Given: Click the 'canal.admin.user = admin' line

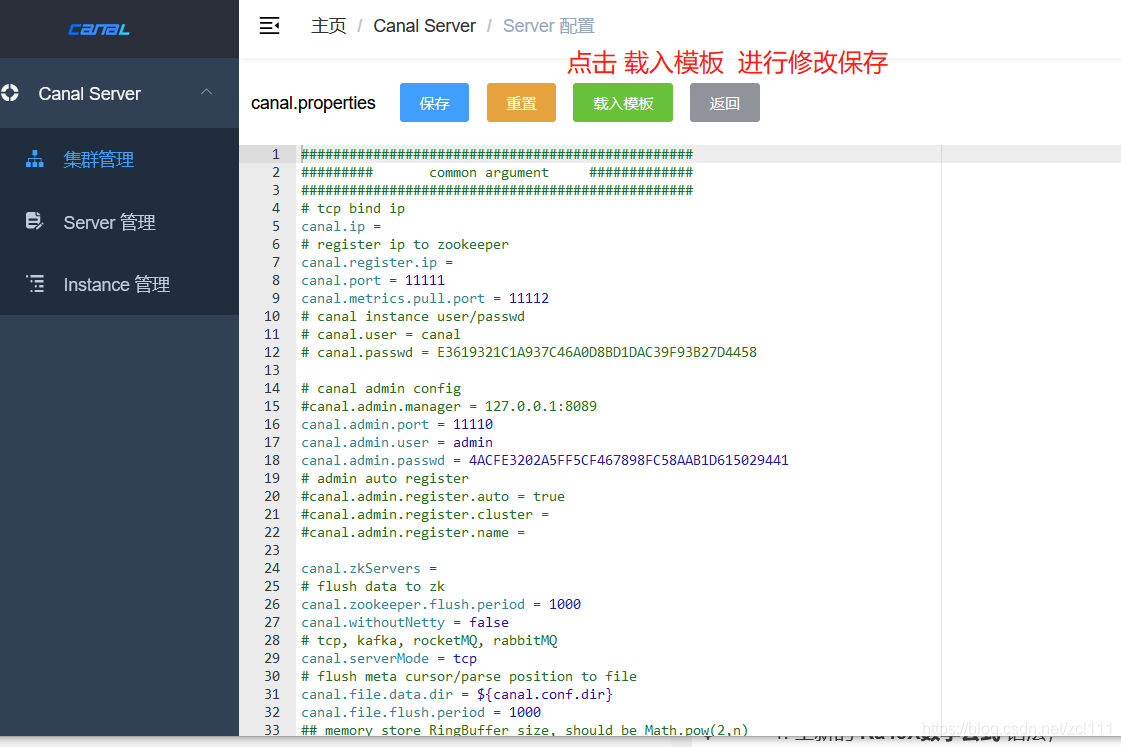Looking at the screenshot, I should (397, 442).
